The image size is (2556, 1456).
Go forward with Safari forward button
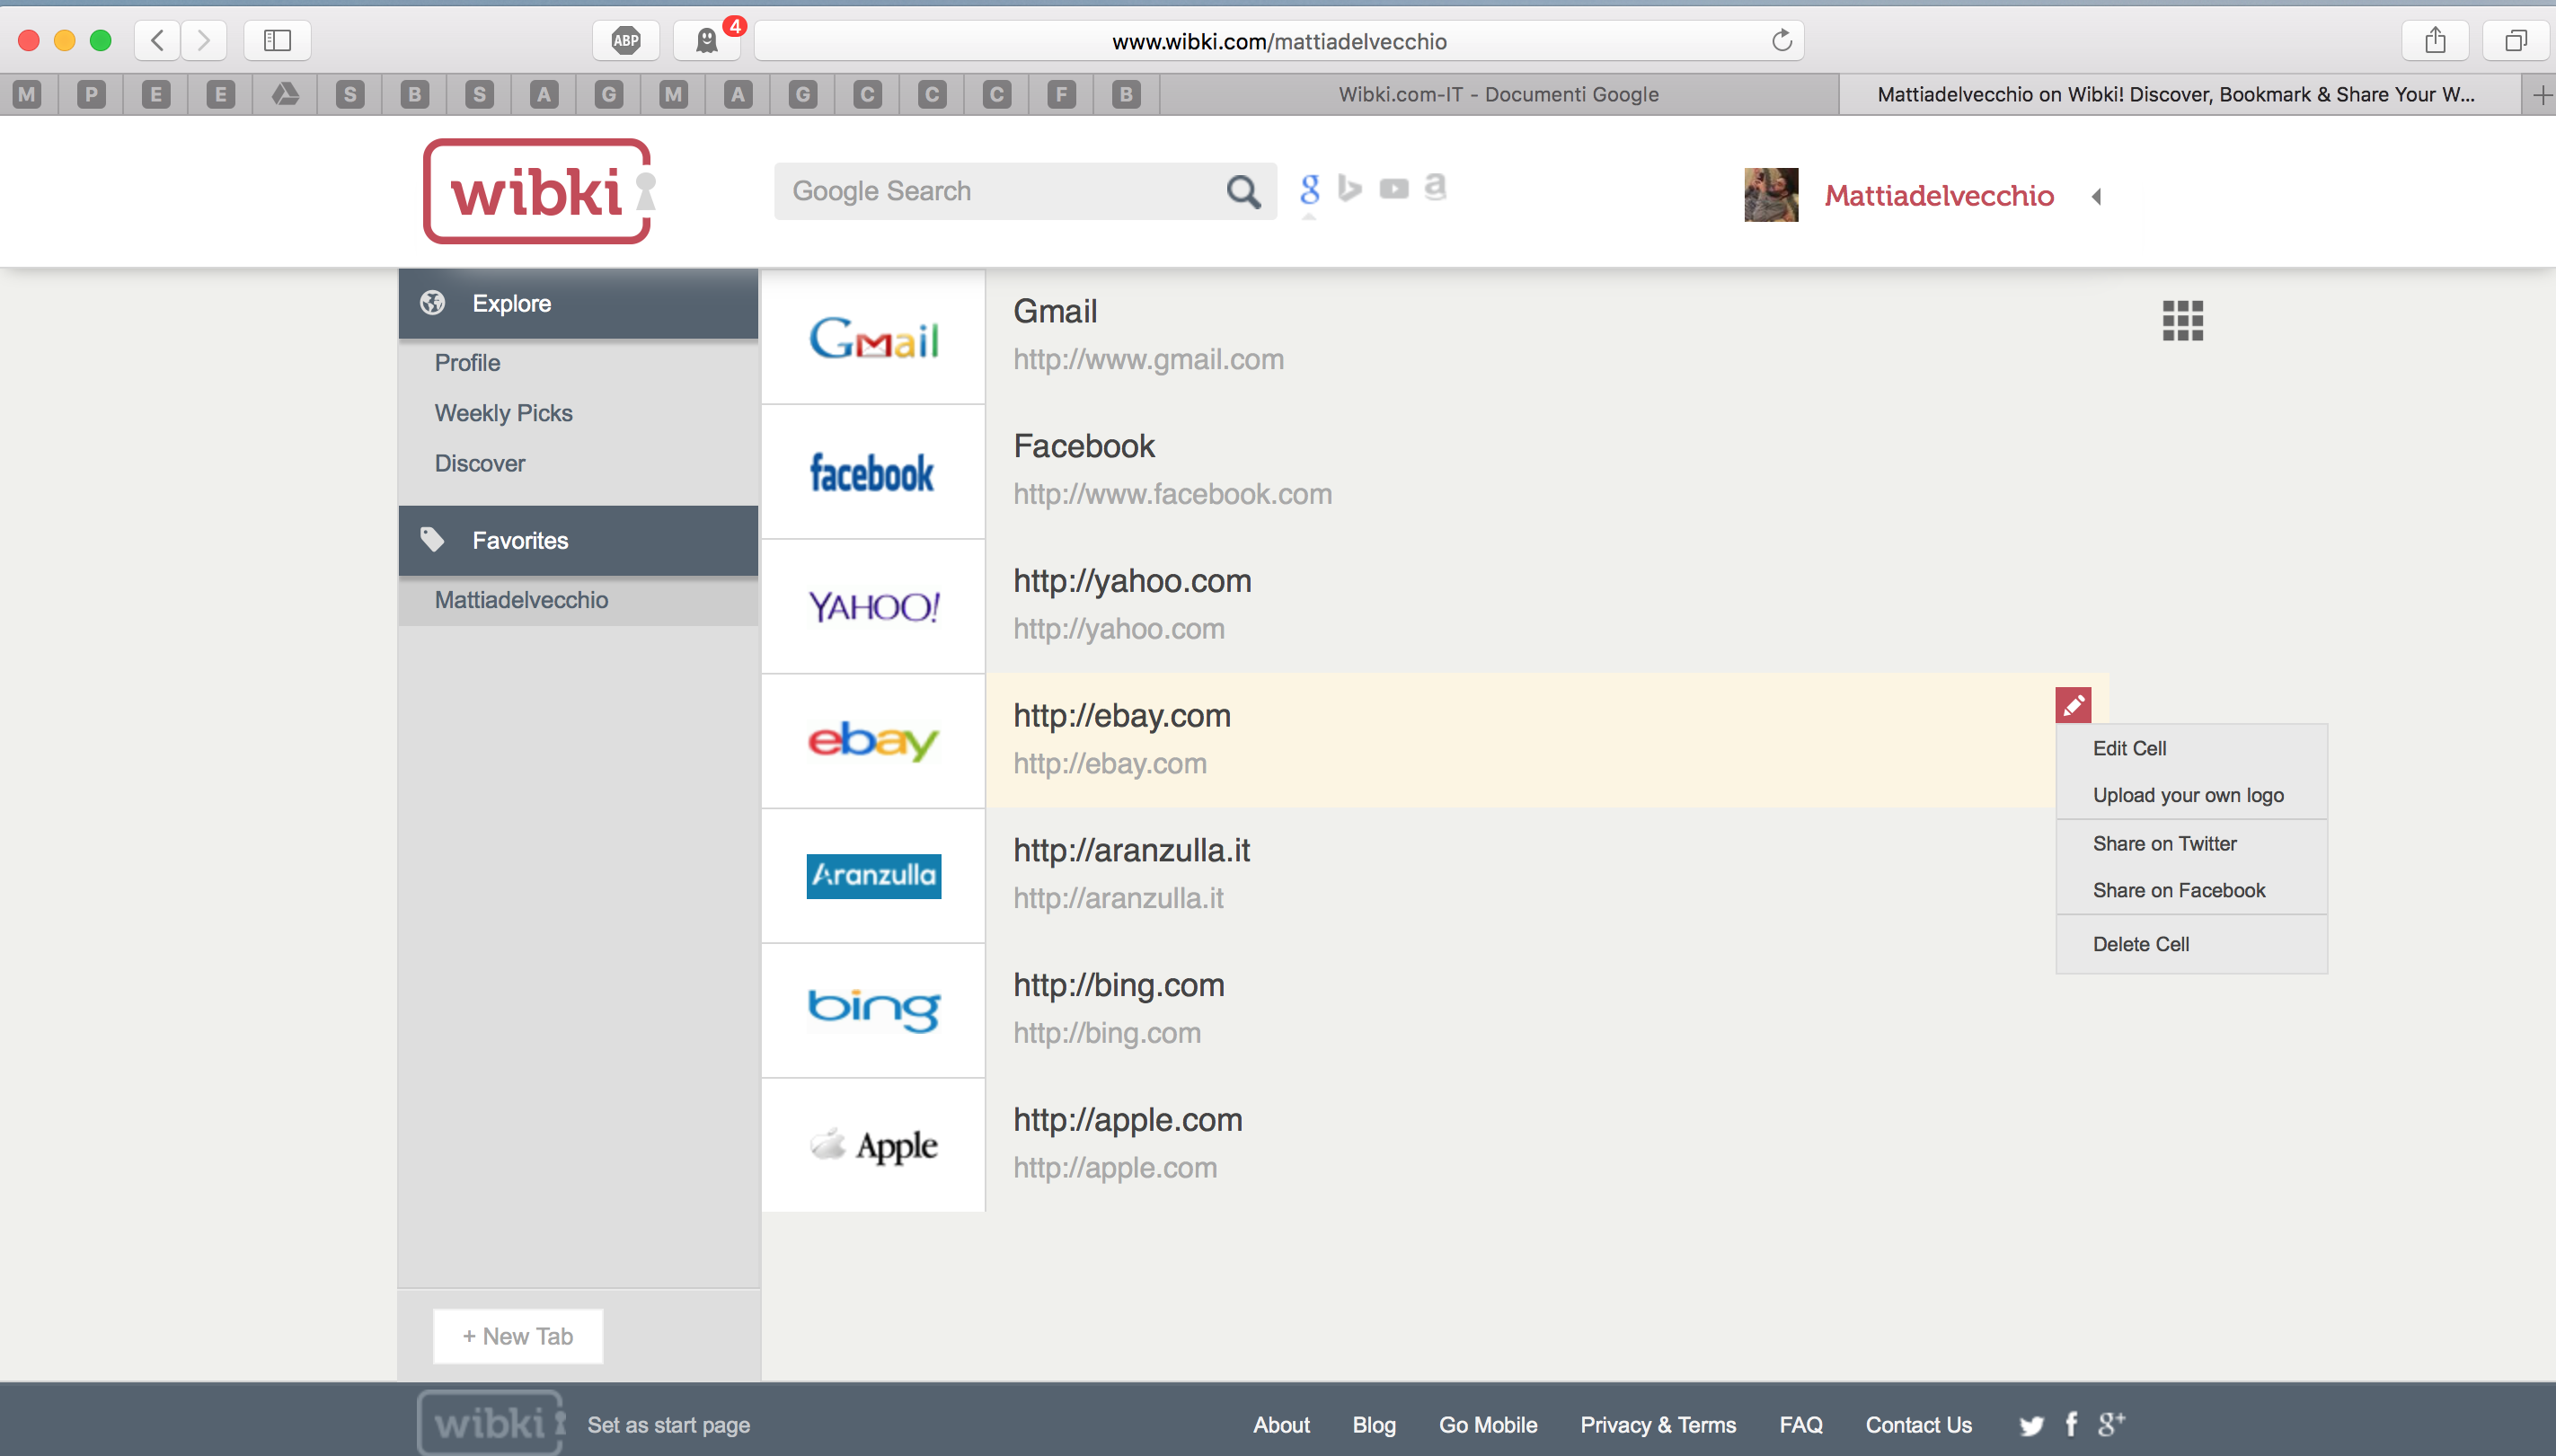coord(204,40)
